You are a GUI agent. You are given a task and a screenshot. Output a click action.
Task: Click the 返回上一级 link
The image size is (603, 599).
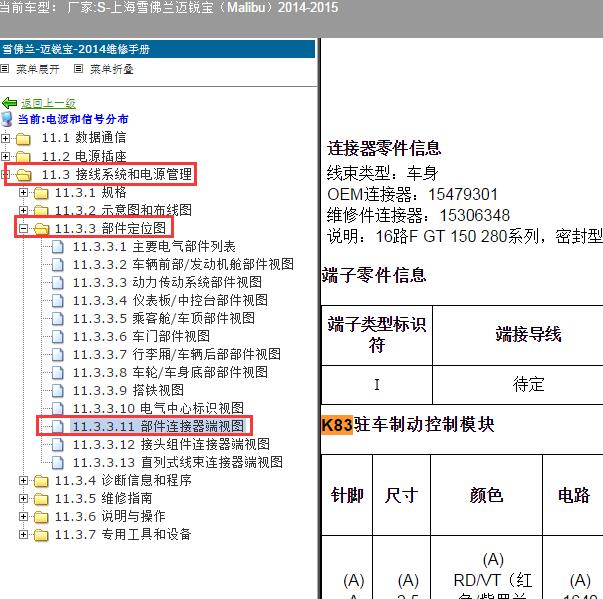point(48,103)
